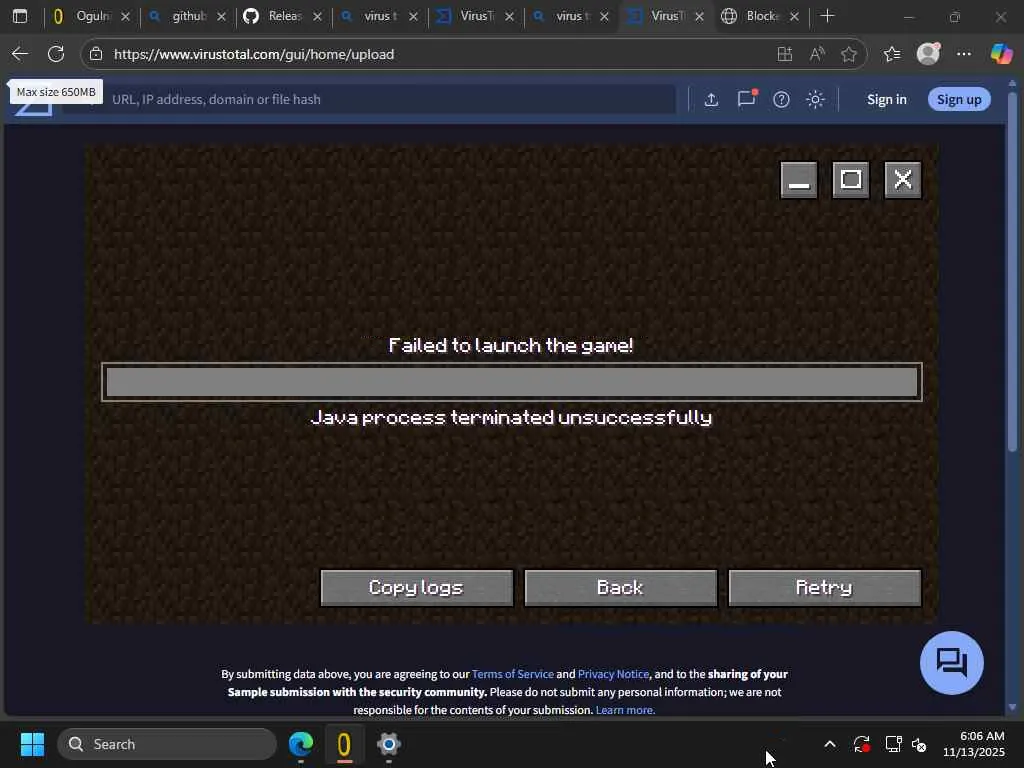View site information lock icon

(96, 54)
